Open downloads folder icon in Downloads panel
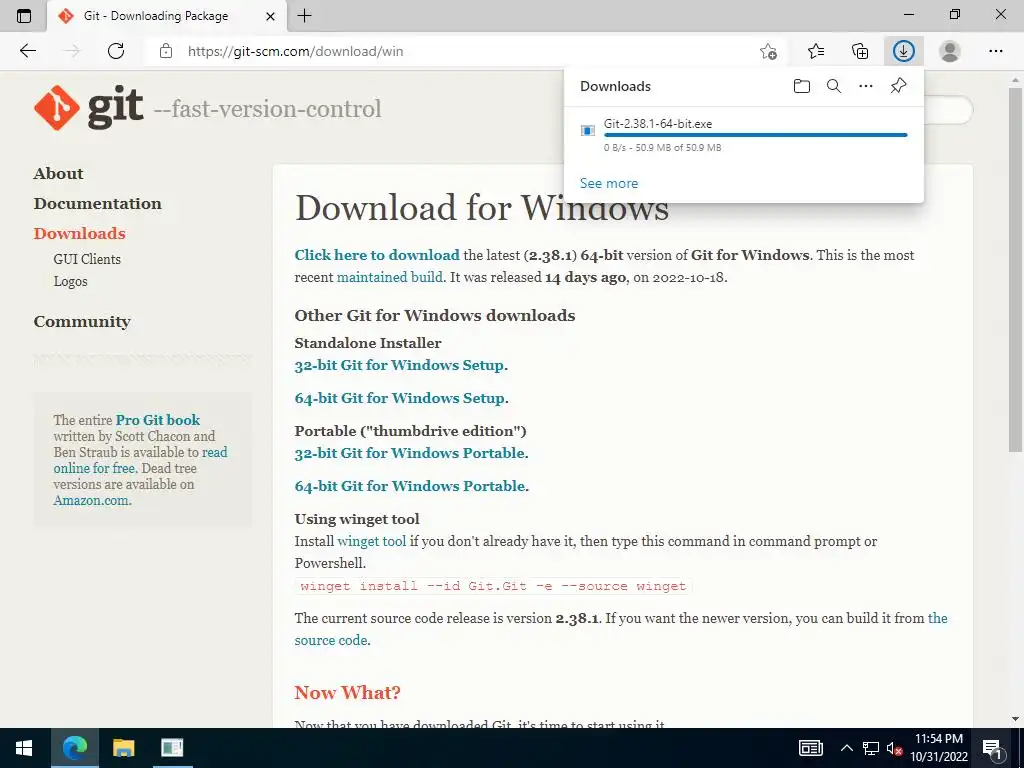The image size is (1024, 768). point(802,86)
